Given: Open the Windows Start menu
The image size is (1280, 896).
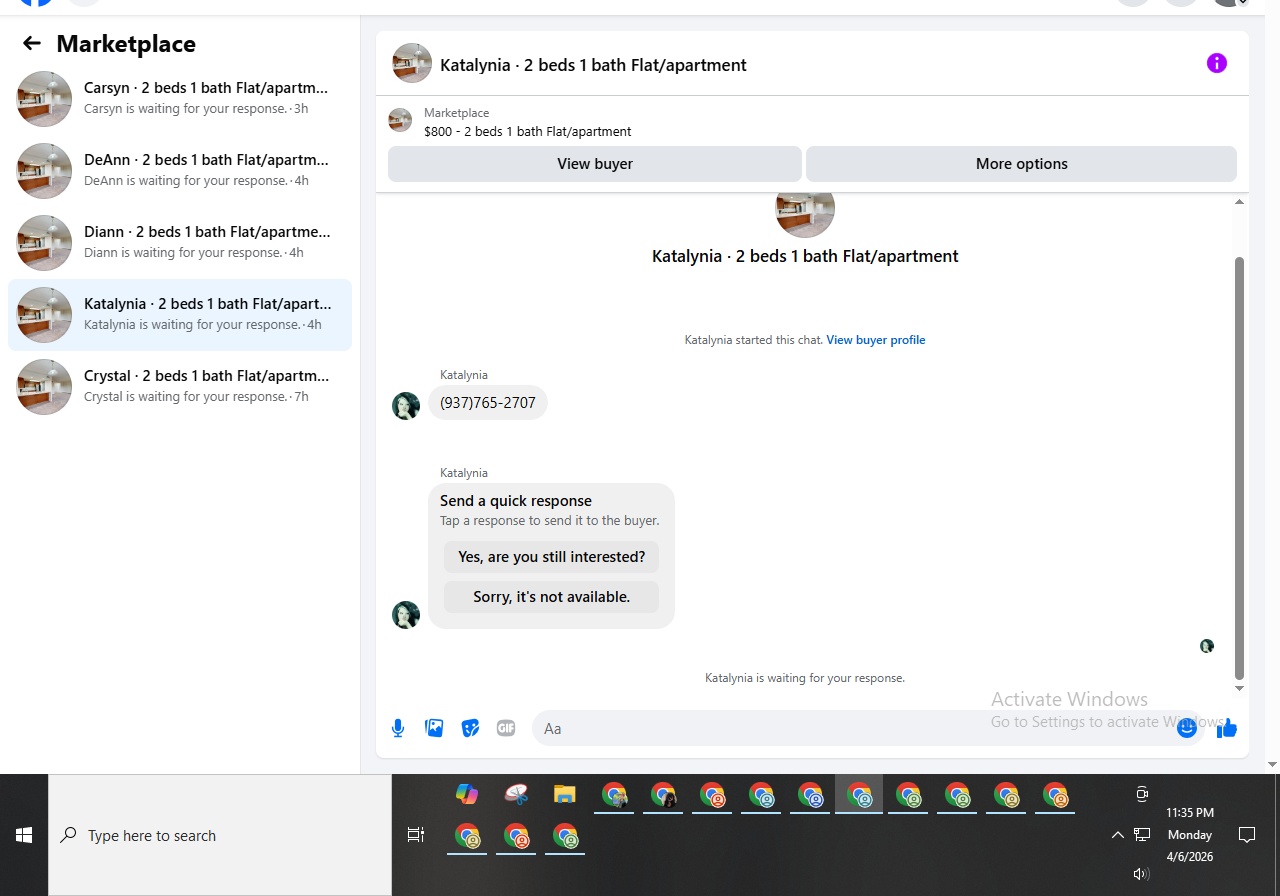Looking at the screenshot, I should coord(24,835).
